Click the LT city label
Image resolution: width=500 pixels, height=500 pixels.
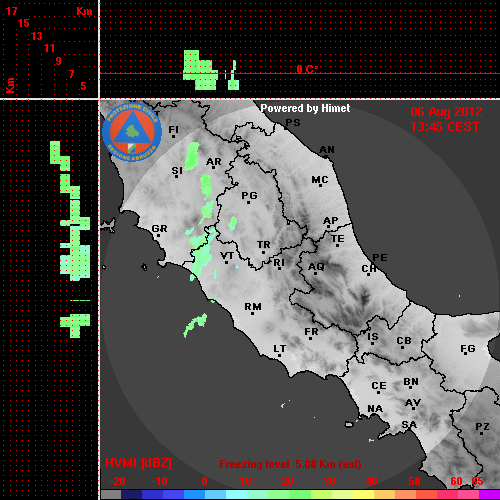click(x=280, y=349)
